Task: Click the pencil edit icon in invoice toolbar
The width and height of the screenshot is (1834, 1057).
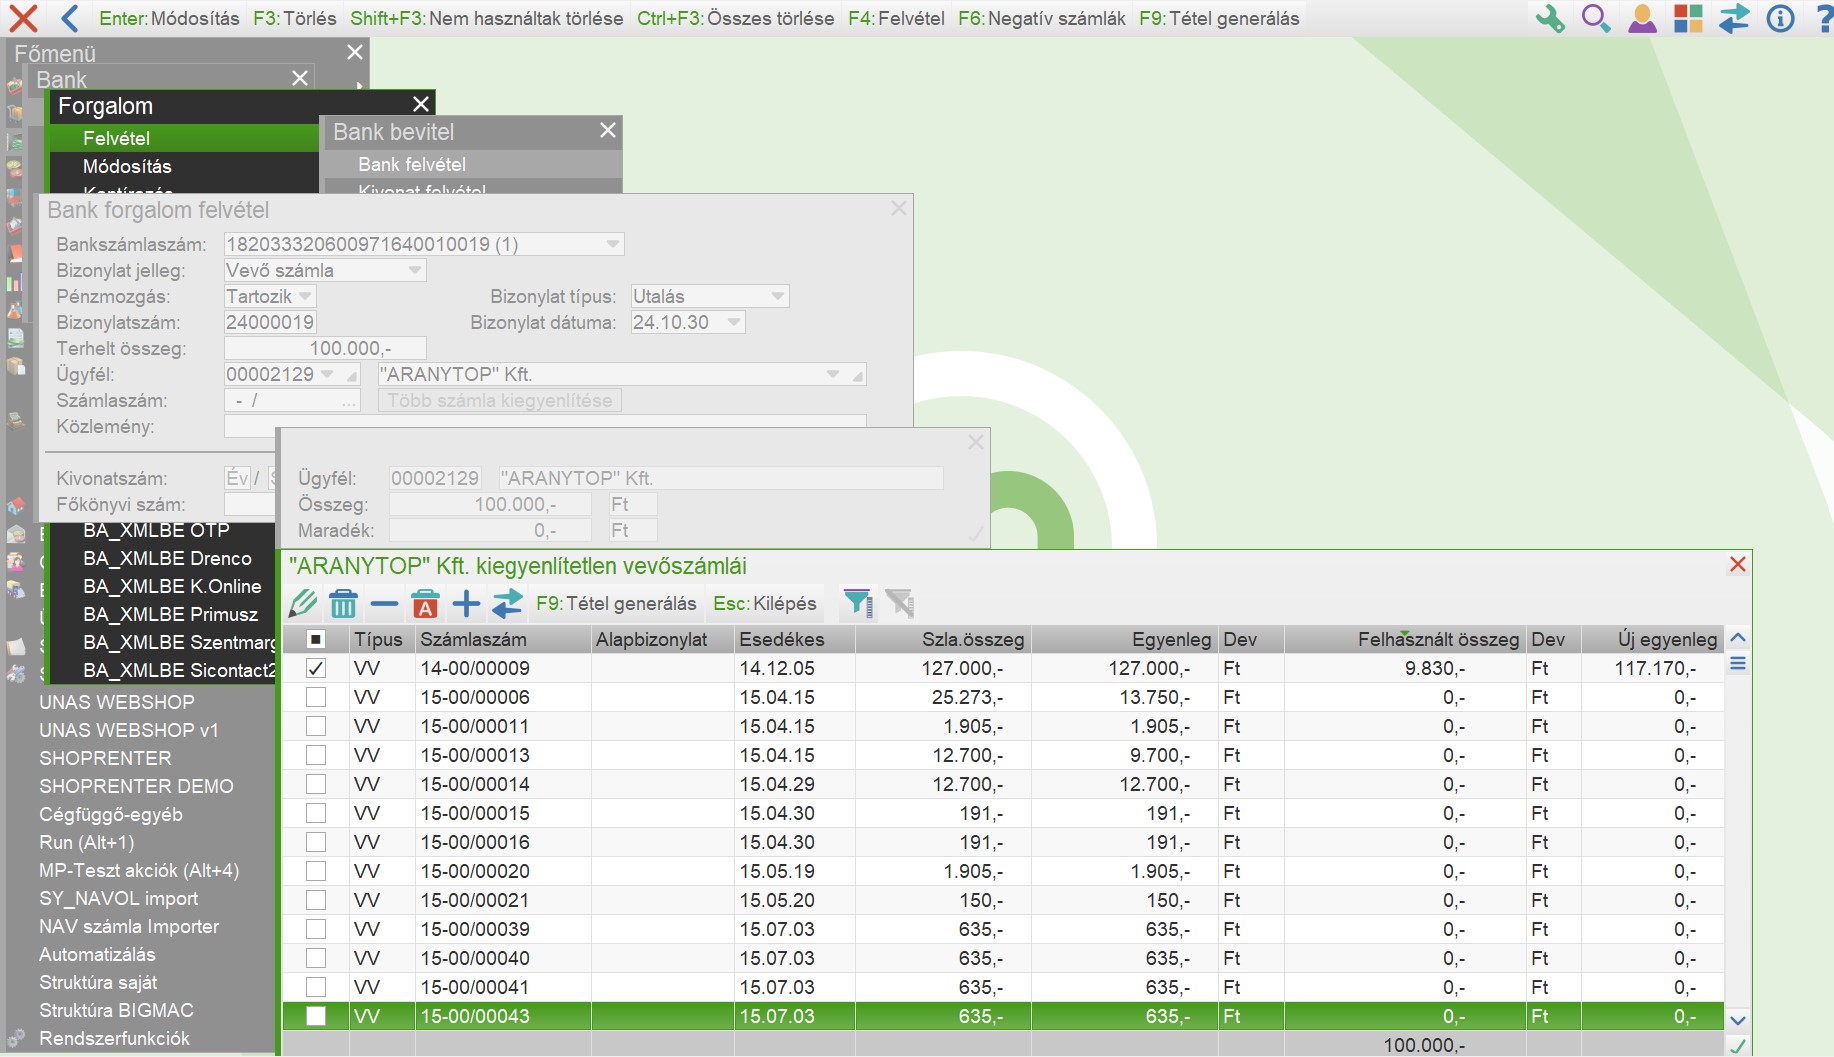Action: pos(302,604)
